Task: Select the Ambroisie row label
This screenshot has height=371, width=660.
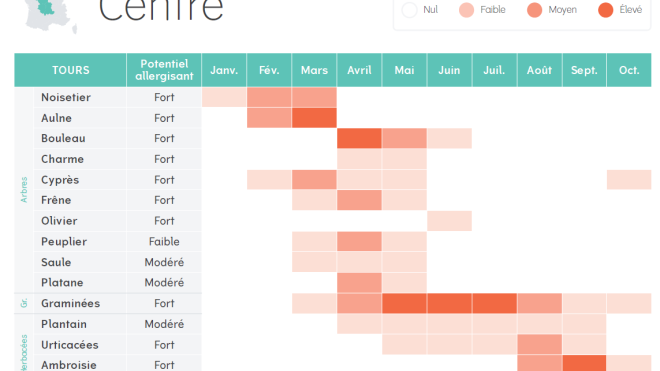Action: pos(69,365)
